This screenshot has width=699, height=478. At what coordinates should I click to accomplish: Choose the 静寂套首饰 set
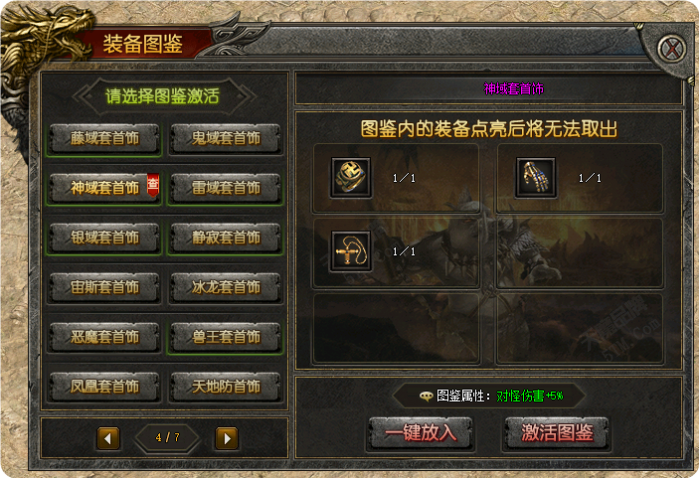click(x=226, y=237)
